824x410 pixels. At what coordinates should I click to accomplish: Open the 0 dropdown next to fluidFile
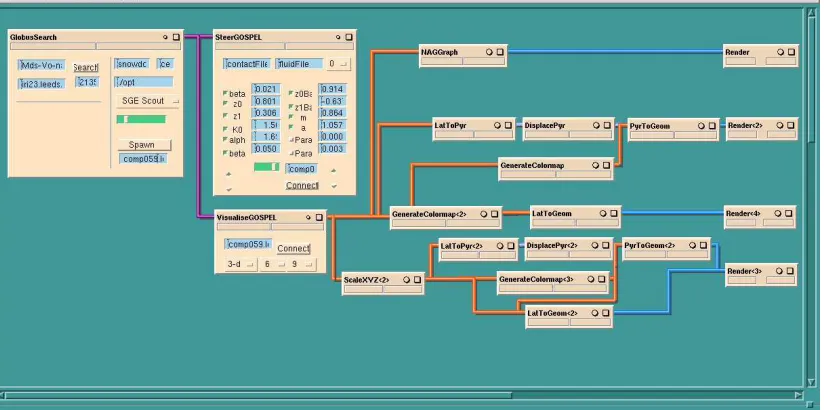coord(338,64)
